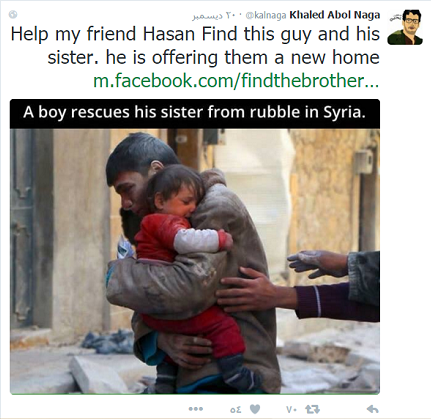Like the tweet with the heart icon
Viewport: 431px width, 419px height.
coord(255,409)
